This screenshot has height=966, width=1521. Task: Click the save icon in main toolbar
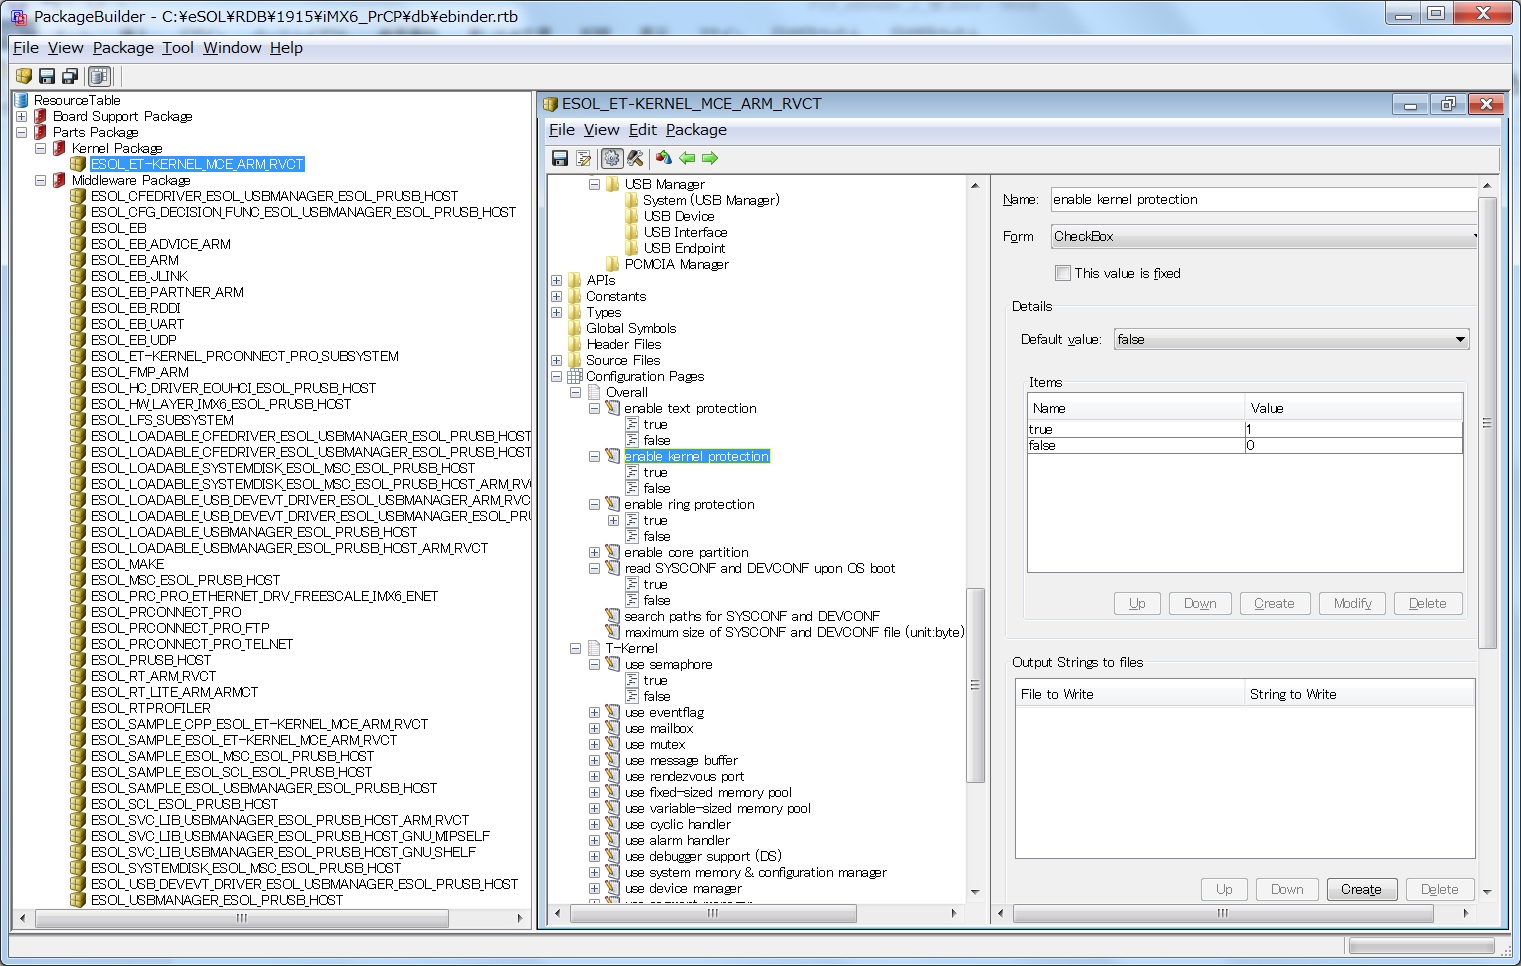click(x=47, y=76)
